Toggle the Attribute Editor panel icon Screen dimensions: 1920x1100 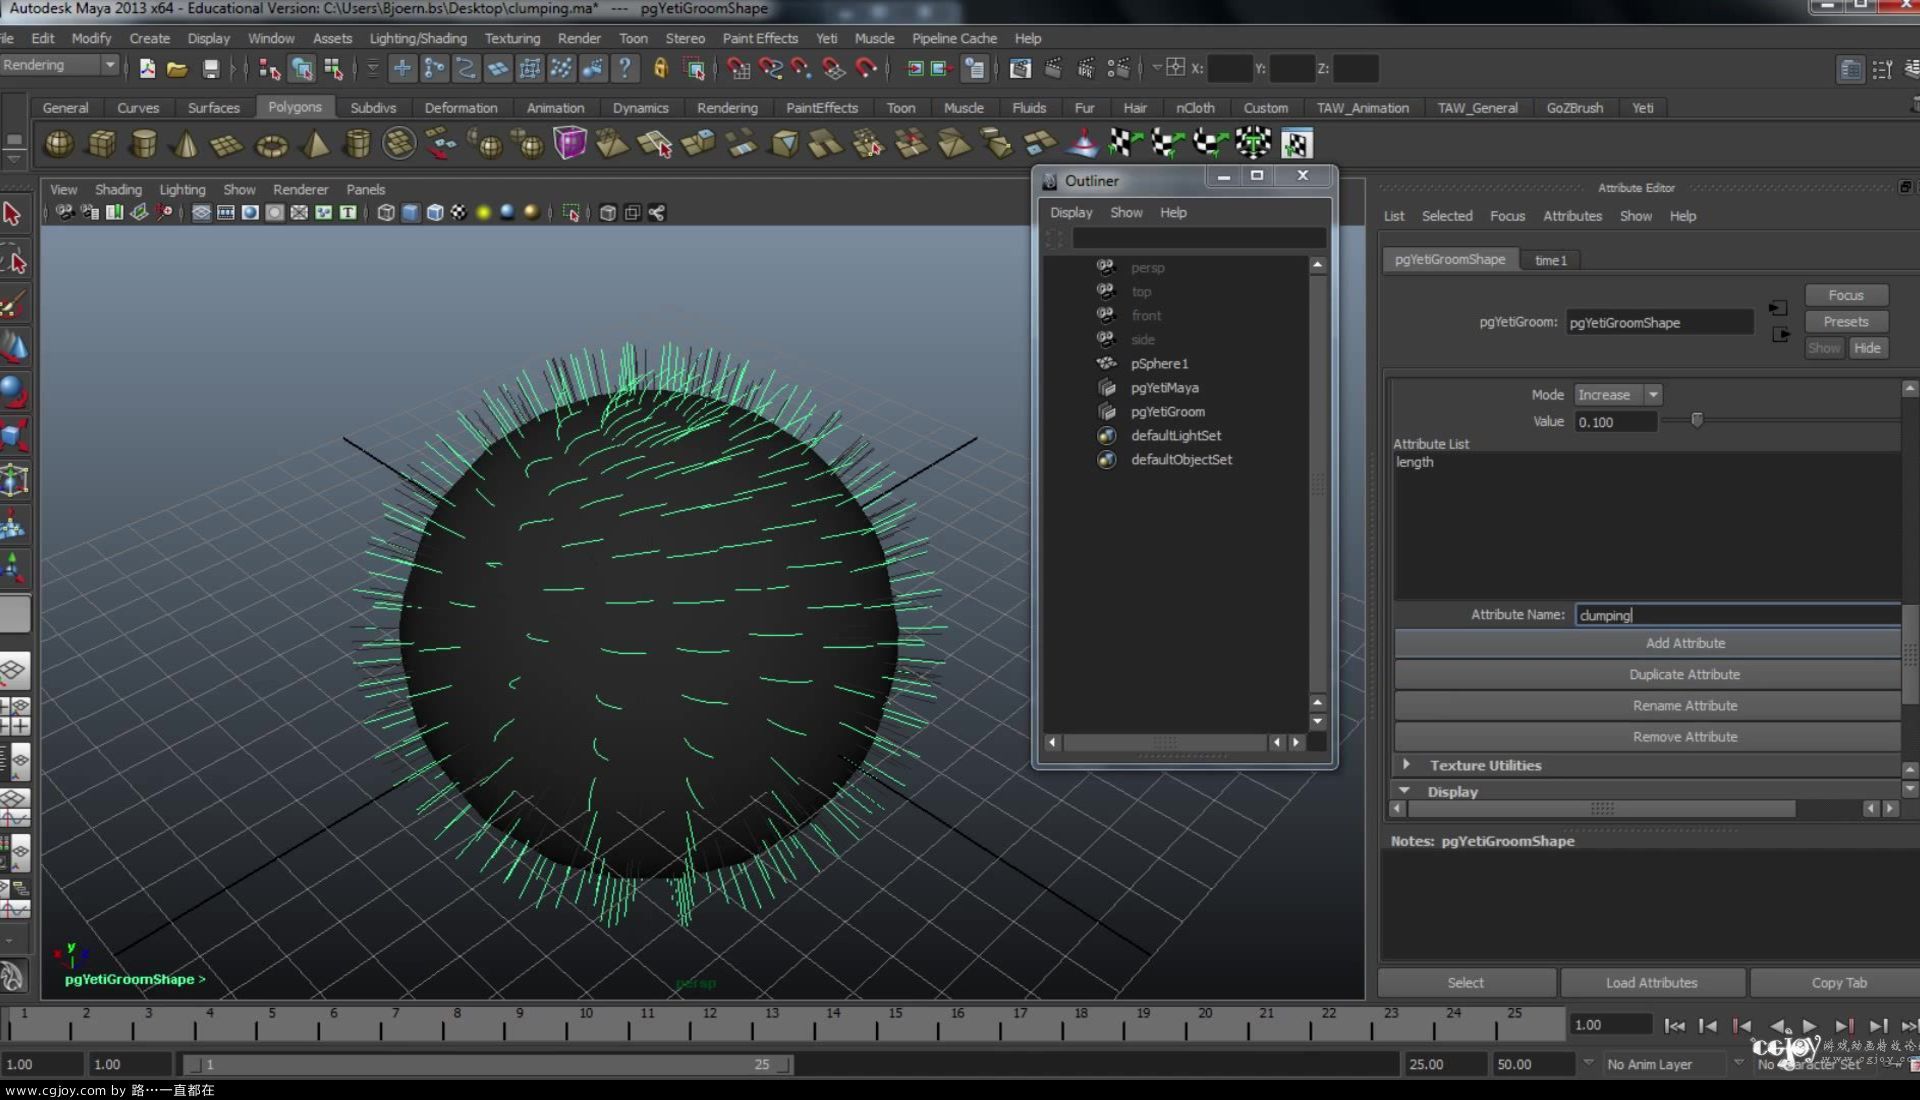(x=1850, y=69)
